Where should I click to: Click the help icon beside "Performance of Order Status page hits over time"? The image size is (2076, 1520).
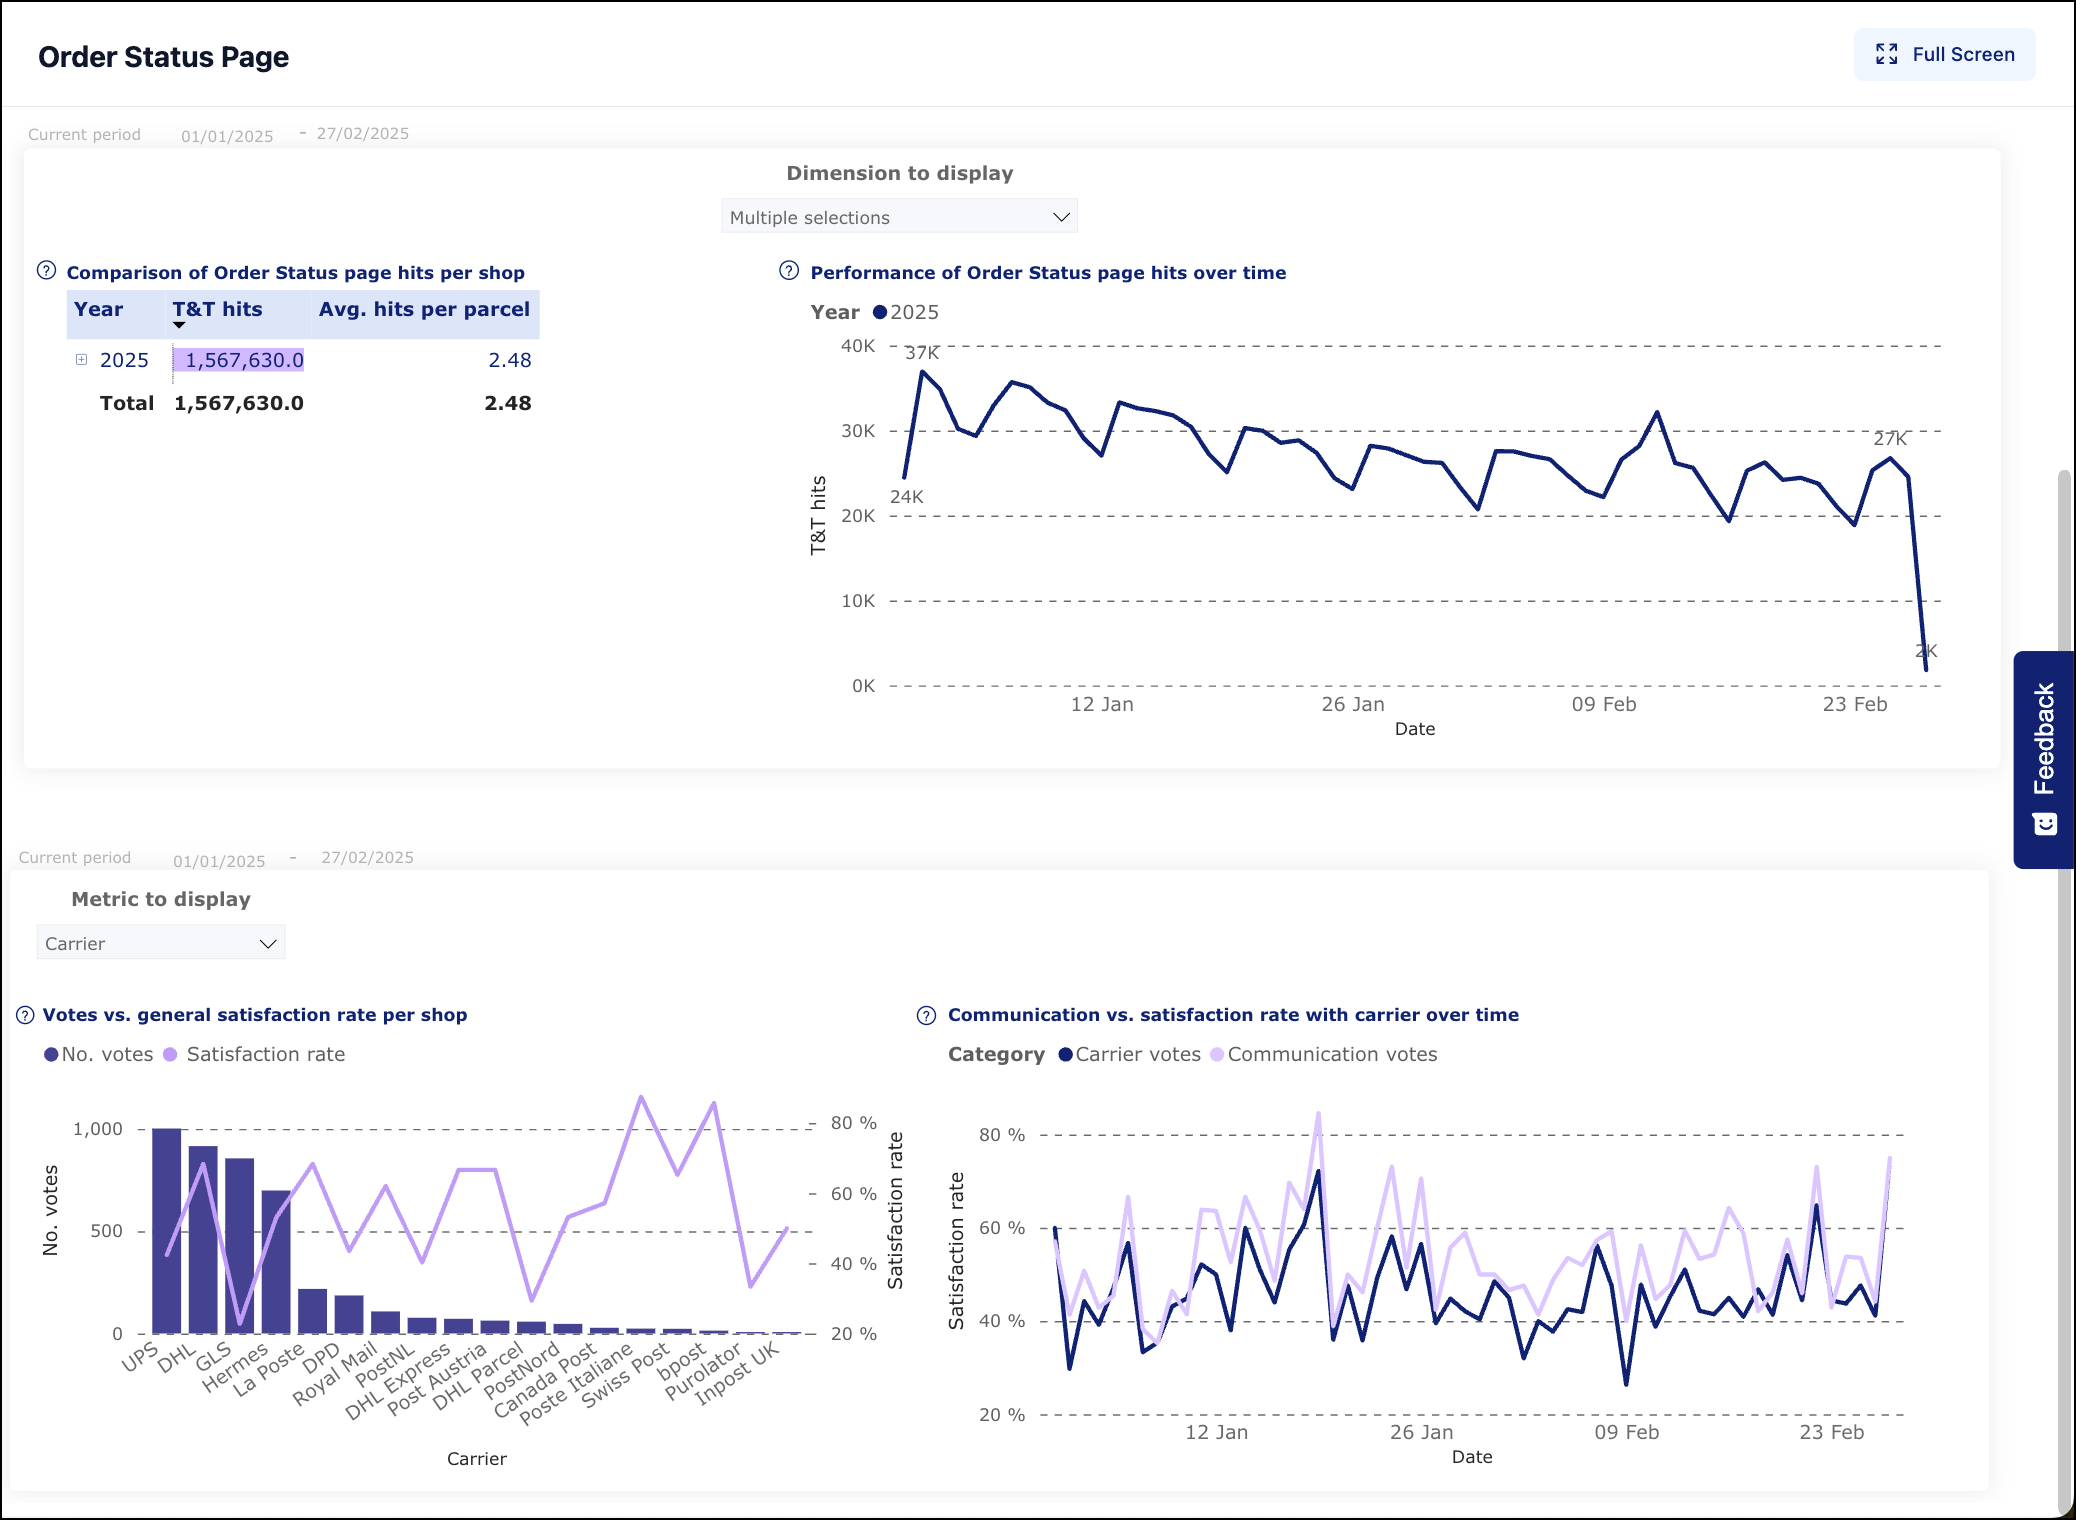pyautogui.click(x=788, y=271)
